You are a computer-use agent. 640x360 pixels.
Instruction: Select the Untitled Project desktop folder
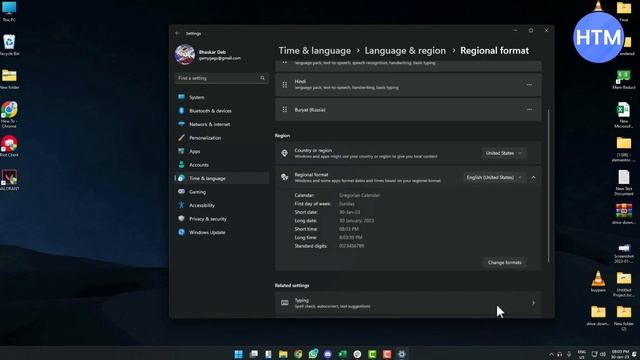(623, 284)
